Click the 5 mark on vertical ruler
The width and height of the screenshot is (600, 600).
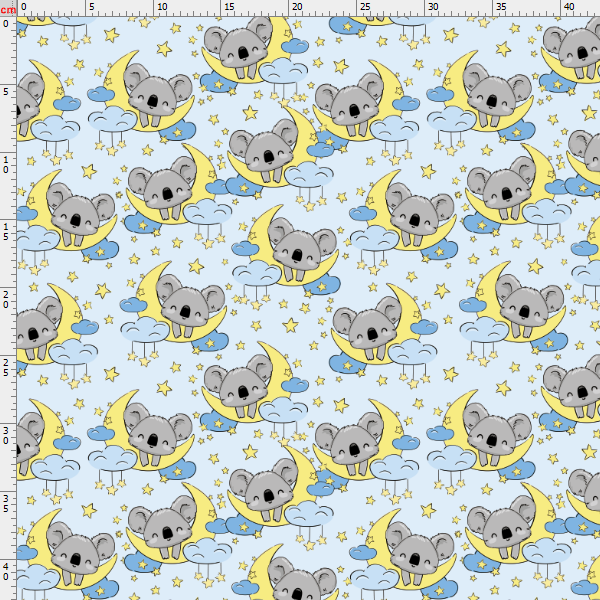[6, 92]
